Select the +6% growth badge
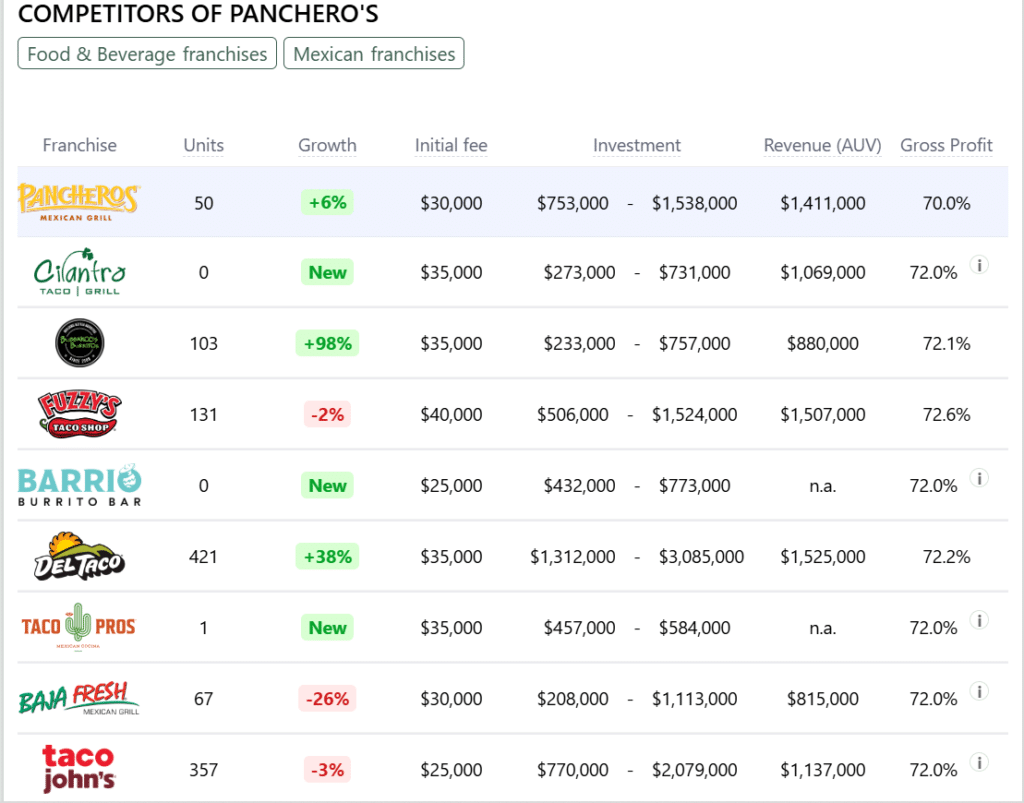The height and width of the screenshot is (803, 1024). pyautogui.click(x=327, y=202)
